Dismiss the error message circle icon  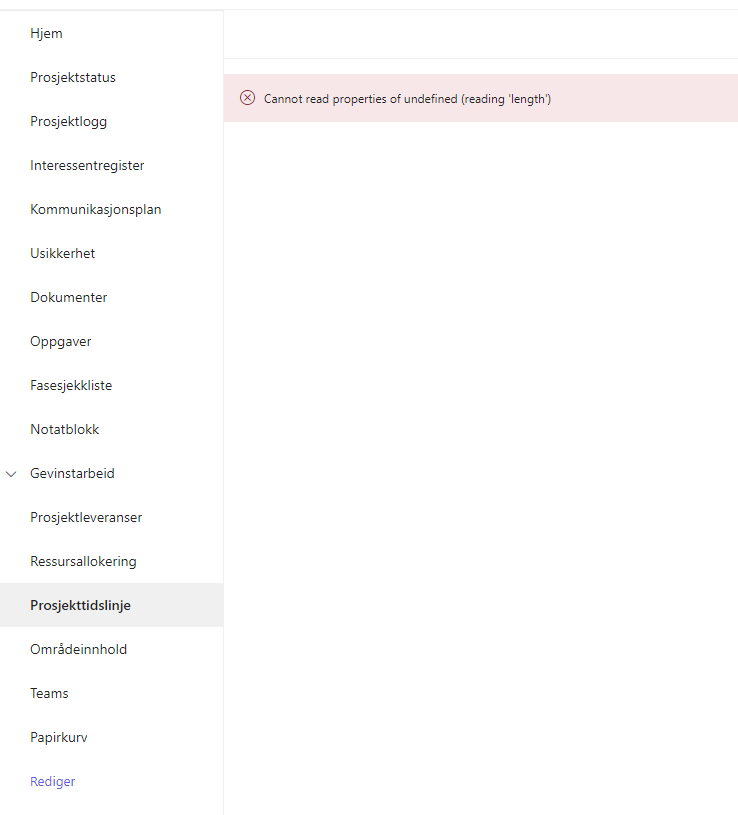click(247, 97)
